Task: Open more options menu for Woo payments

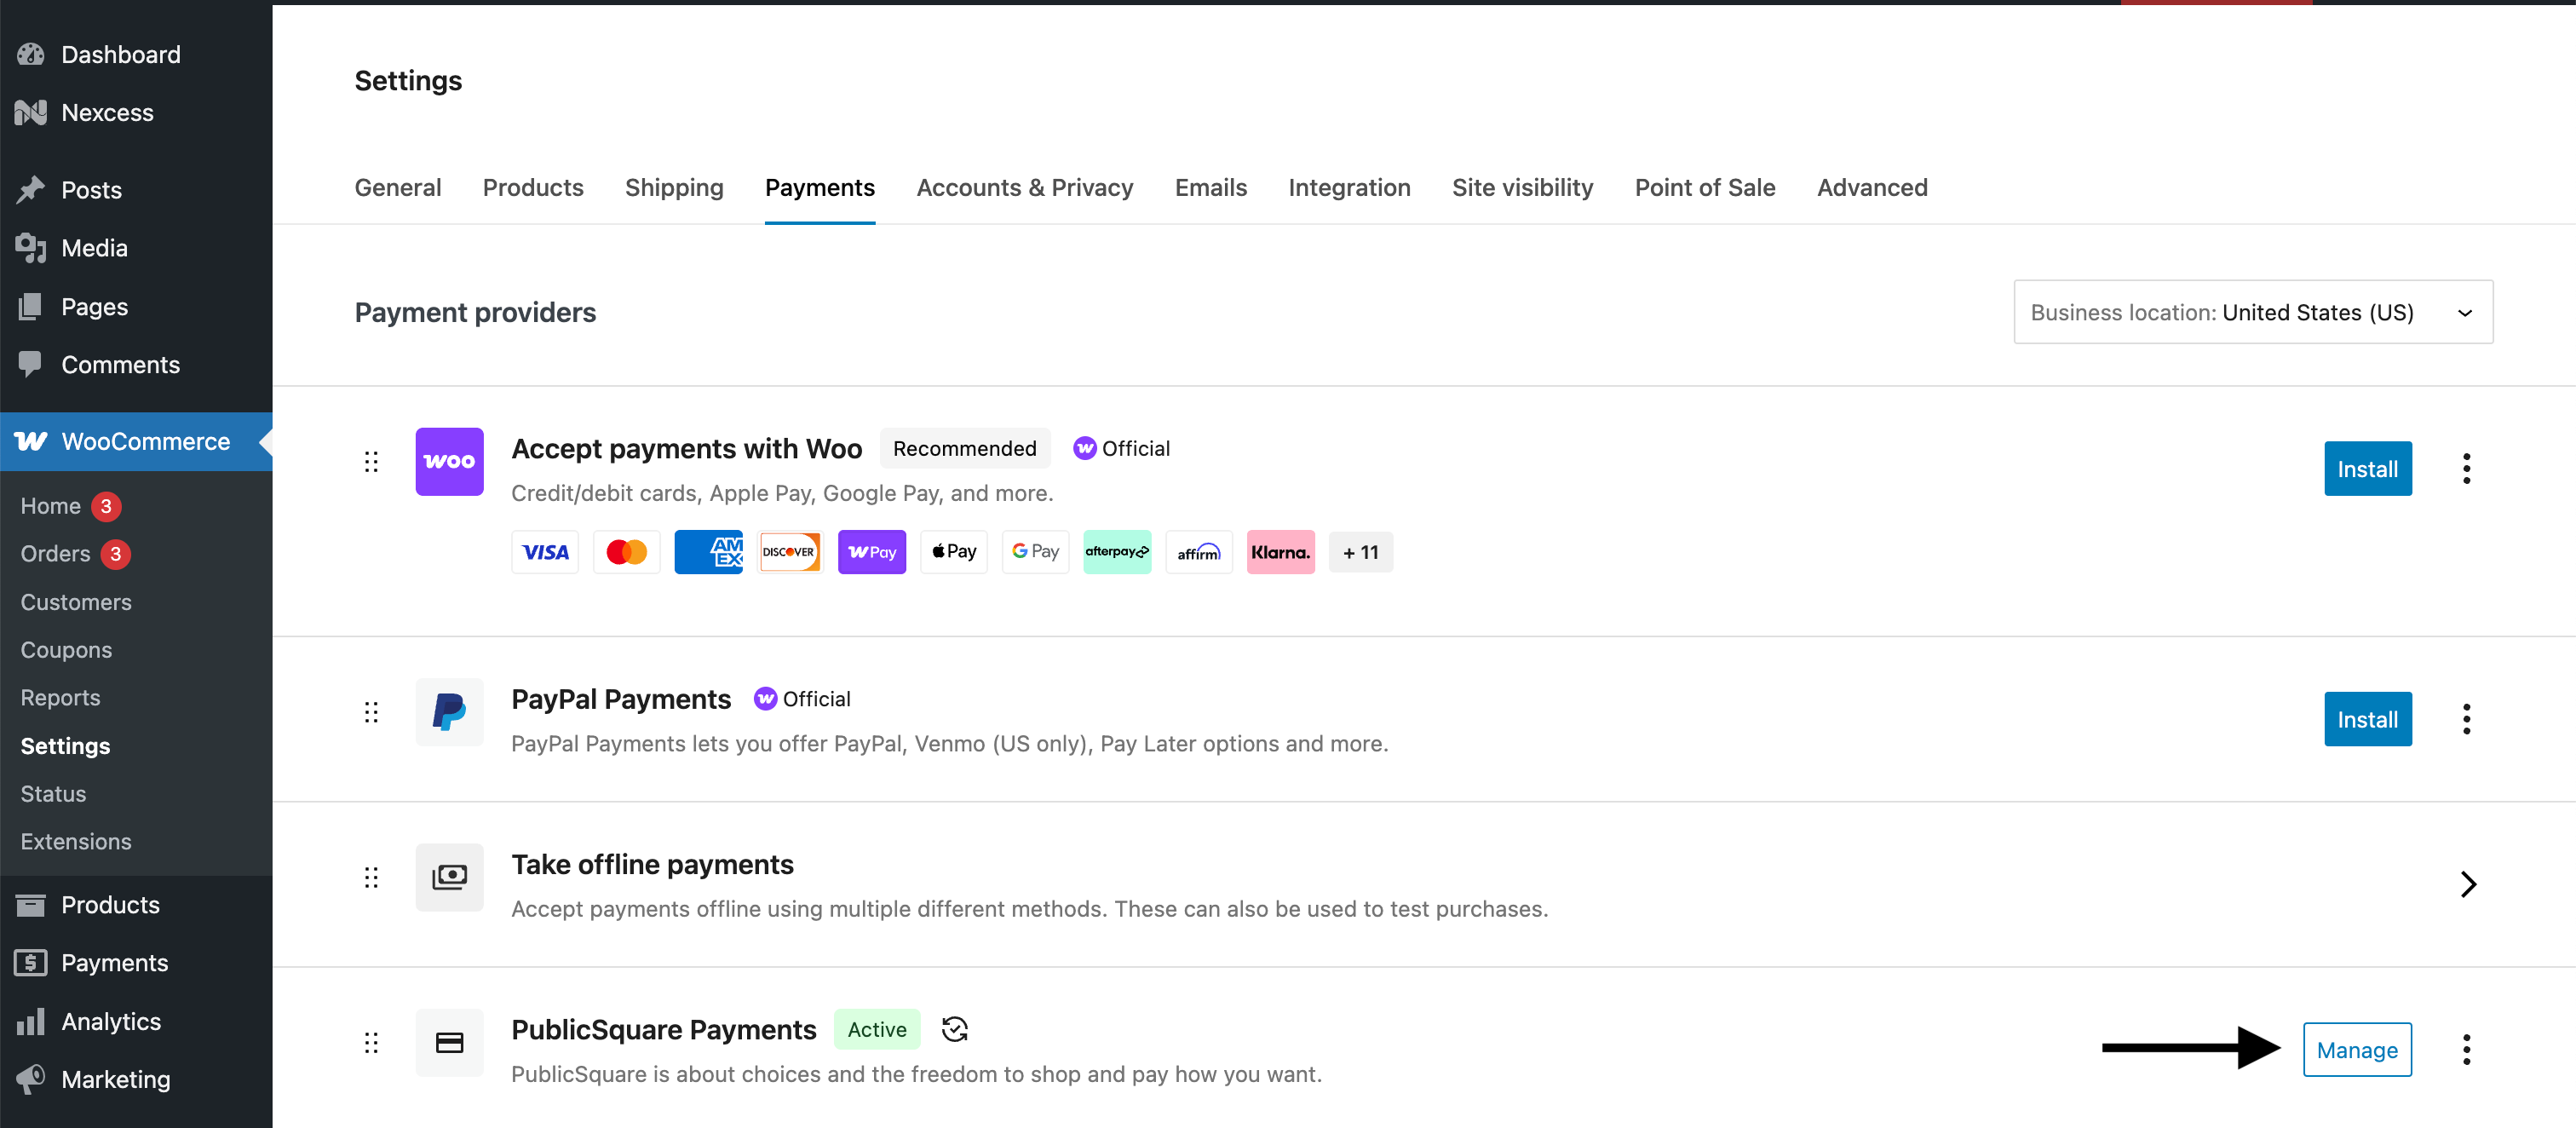Action: tap(2466, 468)
